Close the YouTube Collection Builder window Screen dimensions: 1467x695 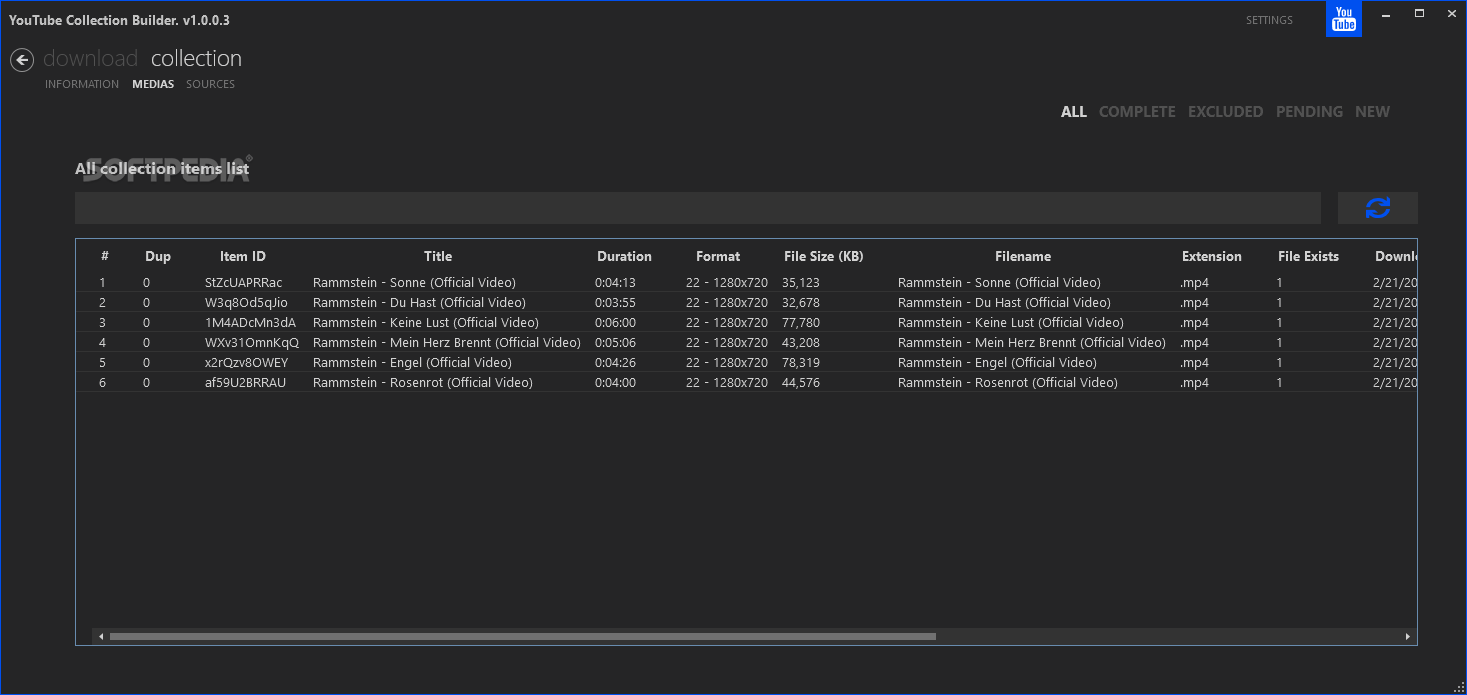tap(1450, 14)
